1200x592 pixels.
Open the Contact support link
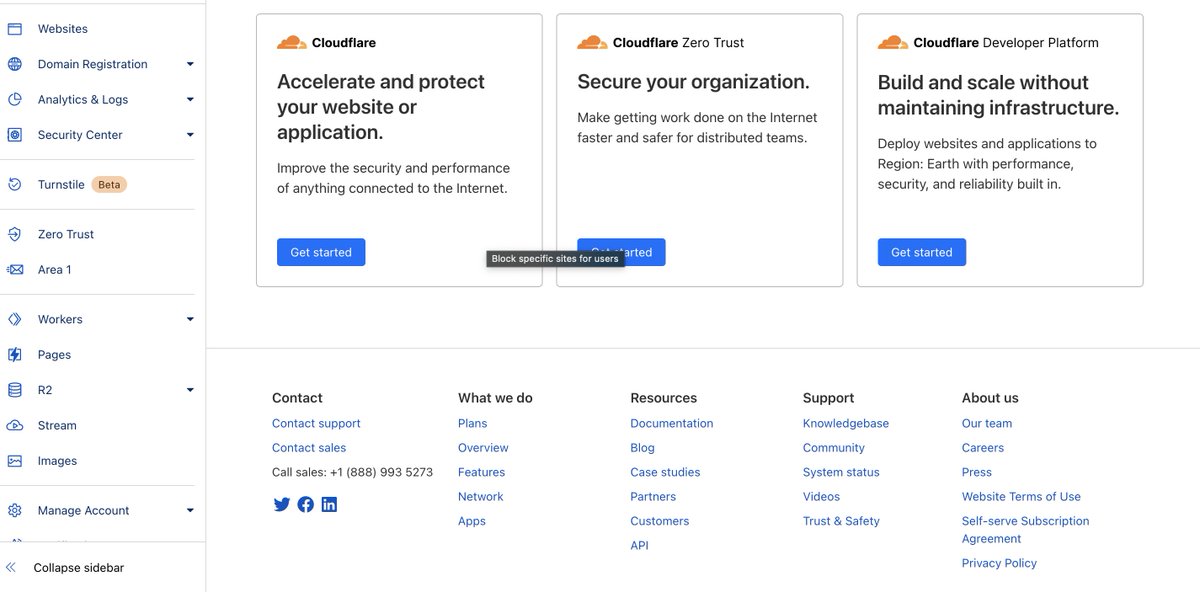[x=316, y=423]
